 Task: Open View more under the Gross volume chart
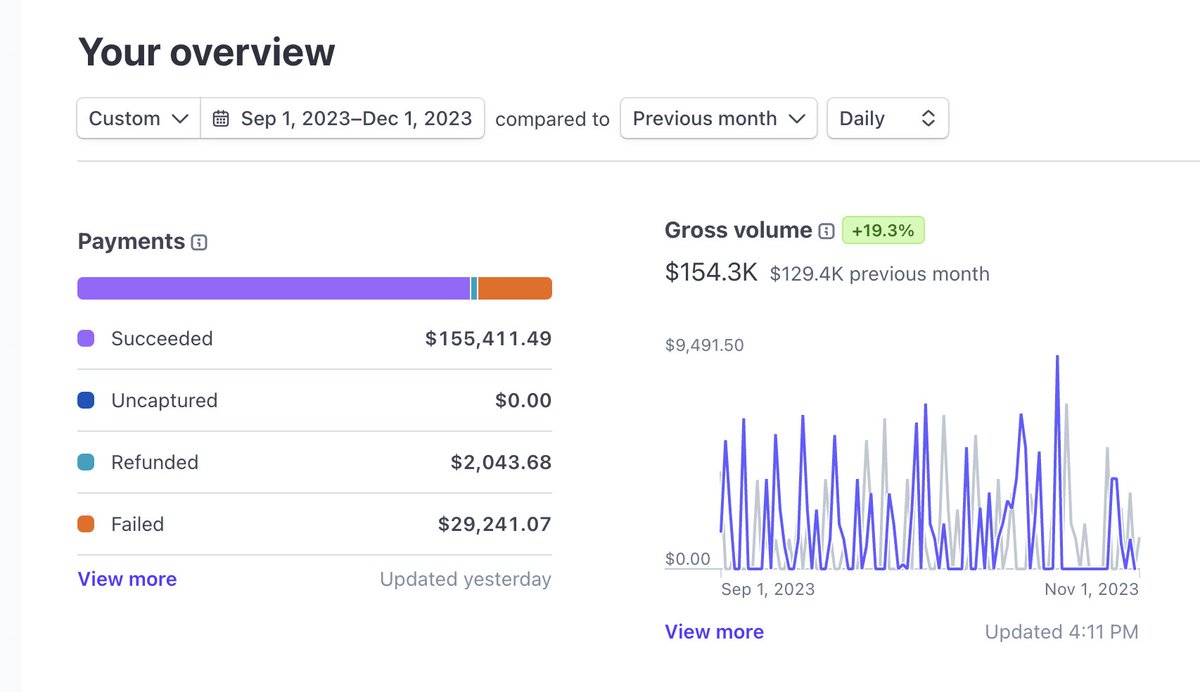point(713,631)
